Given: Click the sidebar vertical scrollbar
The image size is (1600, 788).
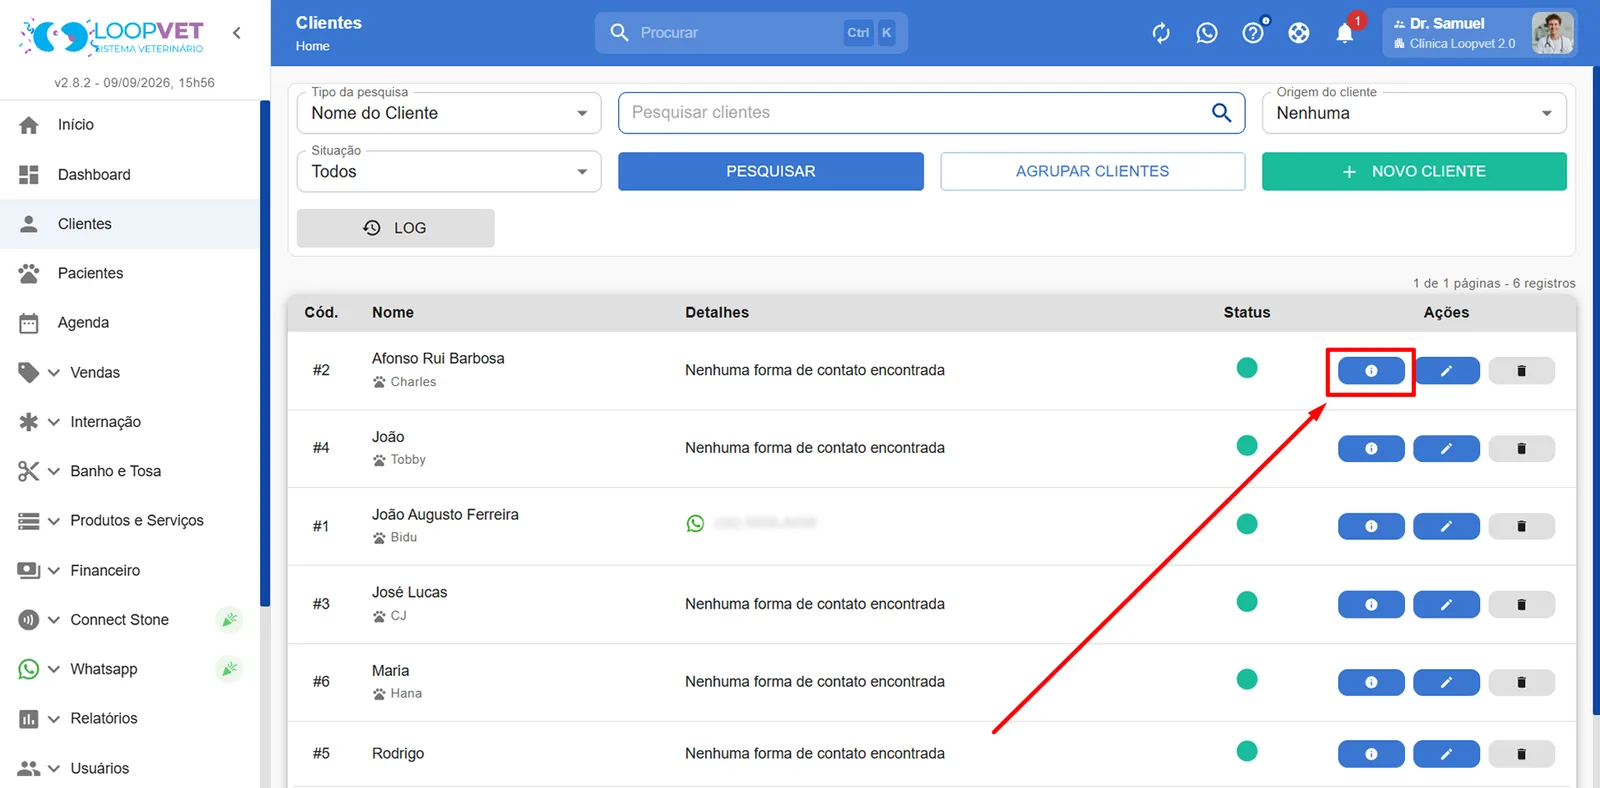Looking at the screenshot, I should pyautogui.click(x=265, y=353).
